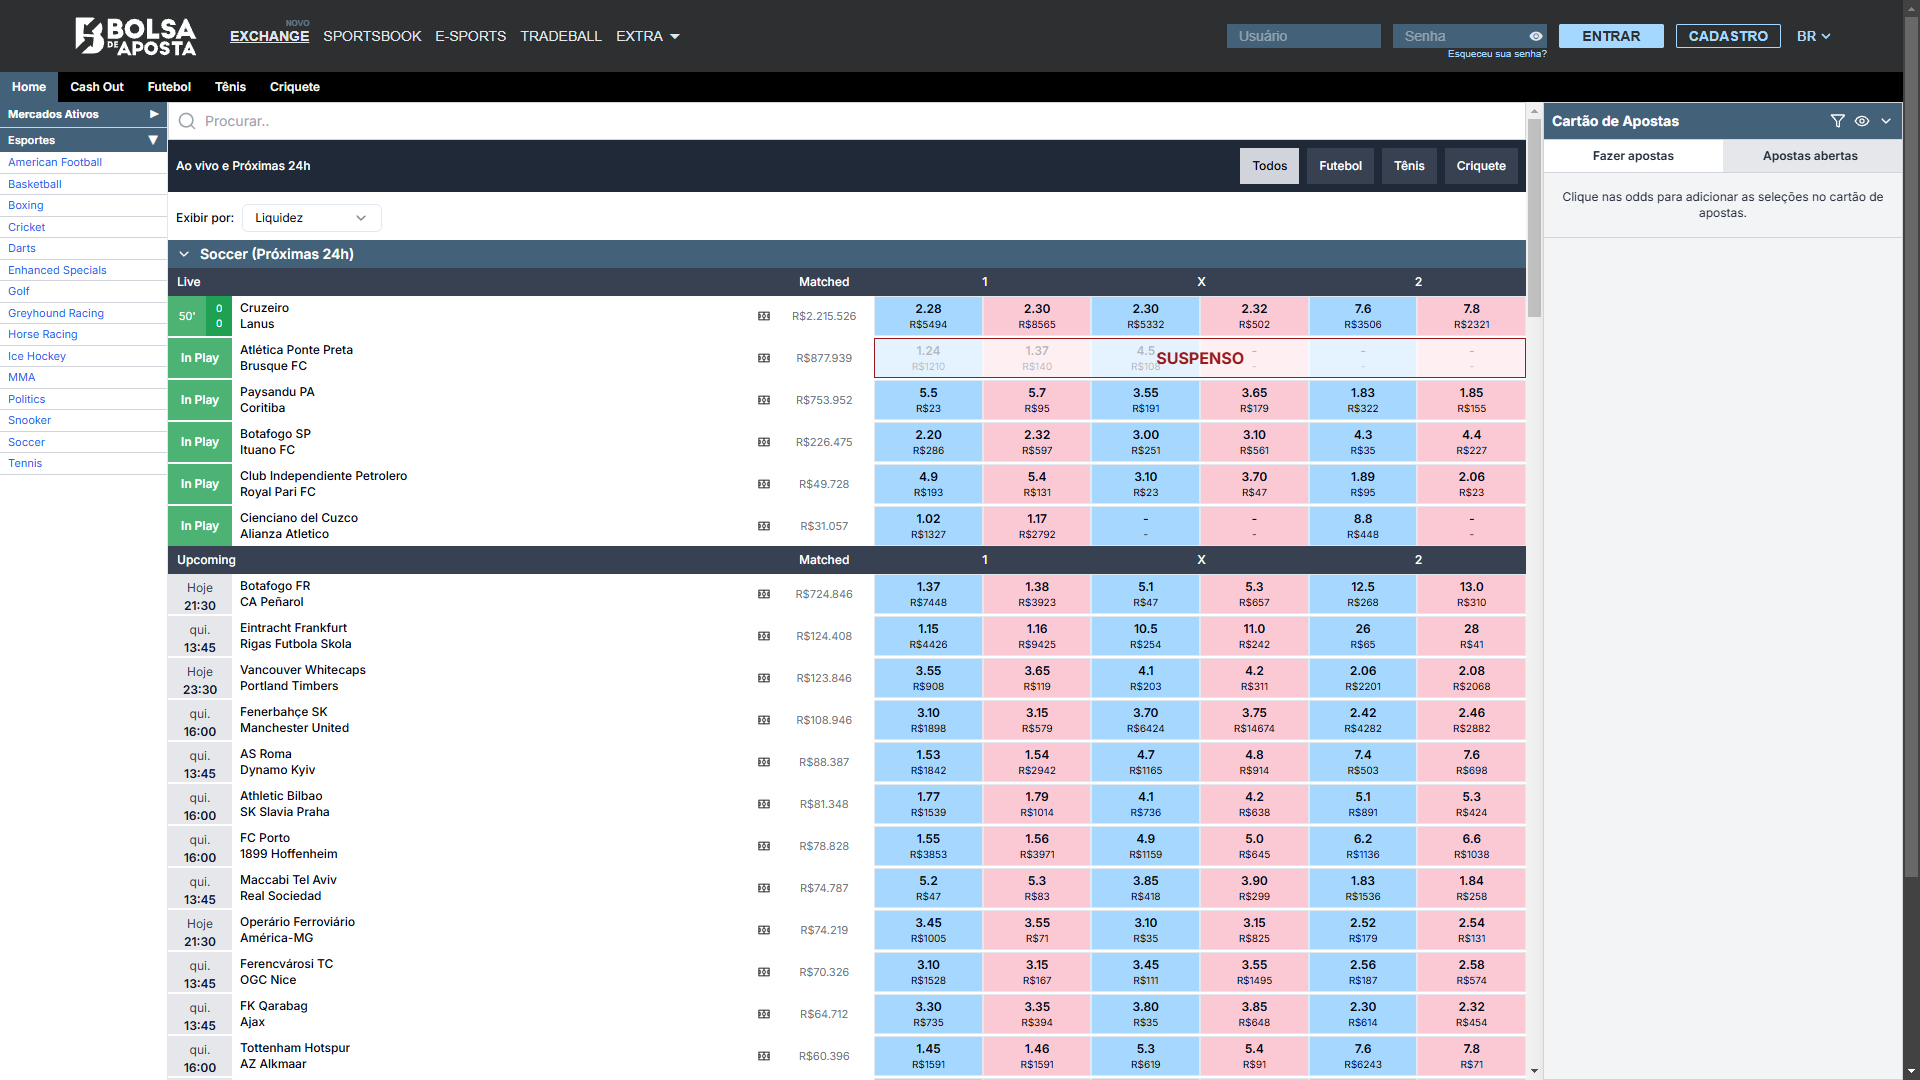Image resolution: width=1920 pixels, height=1080 pixels.
Task: Open market icon for Maccabi Tel Aviv row
Action: click(x=764, y=888)
